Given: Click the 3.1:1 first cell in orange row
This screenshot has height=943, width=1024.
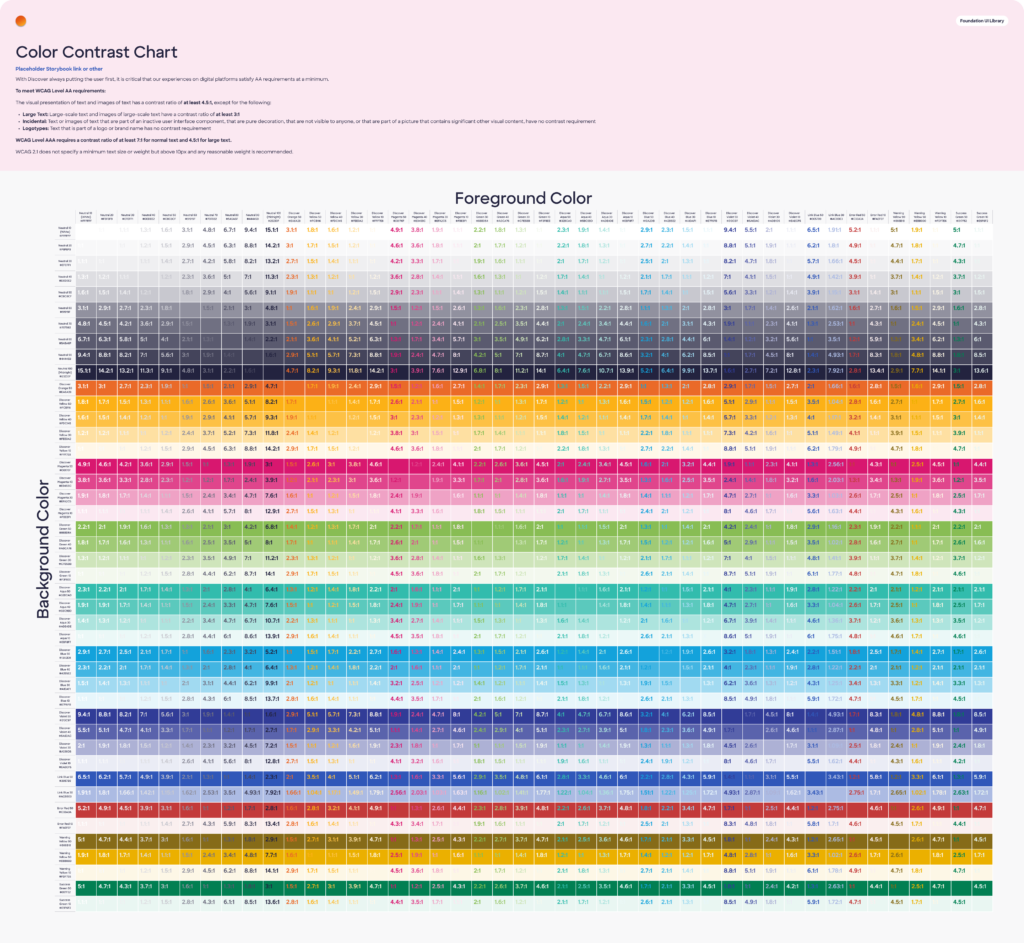Looking at the screenshot, I should [x=85, y=385].
